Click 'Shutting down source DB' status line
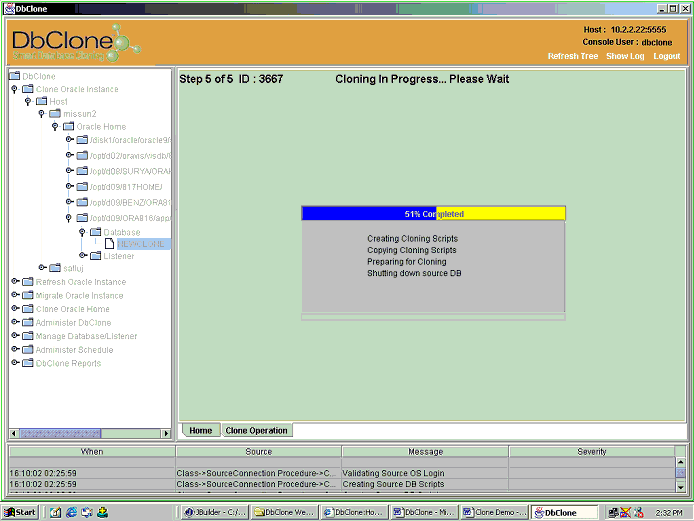The image size is (694, 521). click(414, 273)
